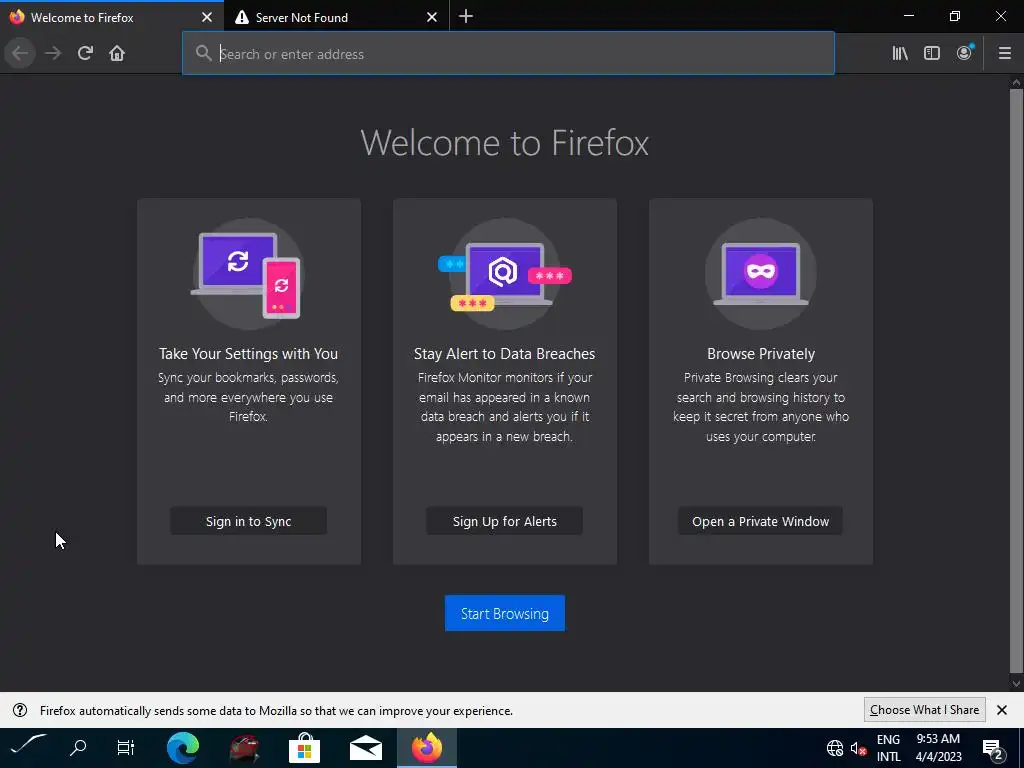This screenshot has height=768, width=1024.
Task: Switch to Welcome to Firefox tab
Action: tap(112, 18)
